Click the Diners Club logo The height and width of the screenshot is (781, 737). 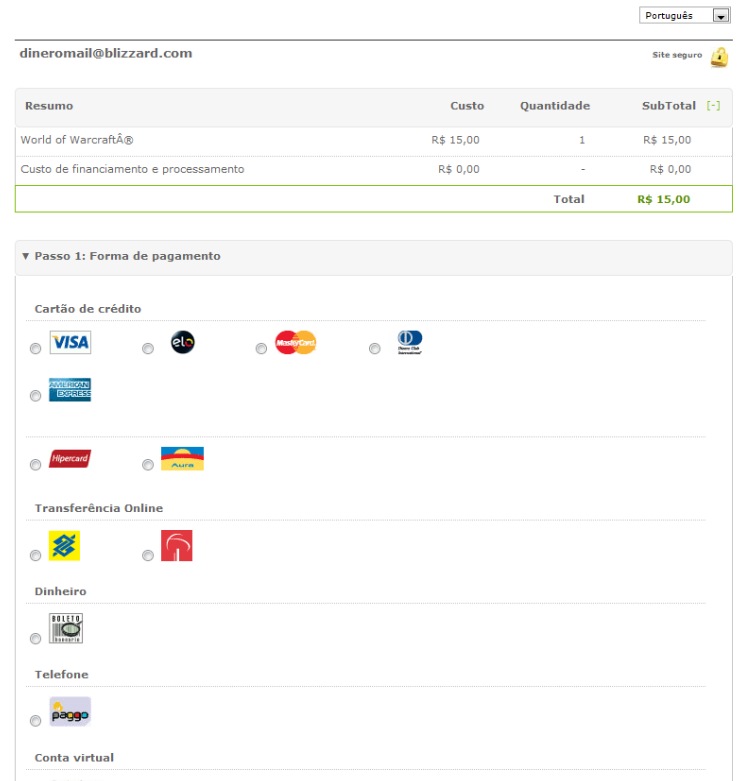click(409, 342)
